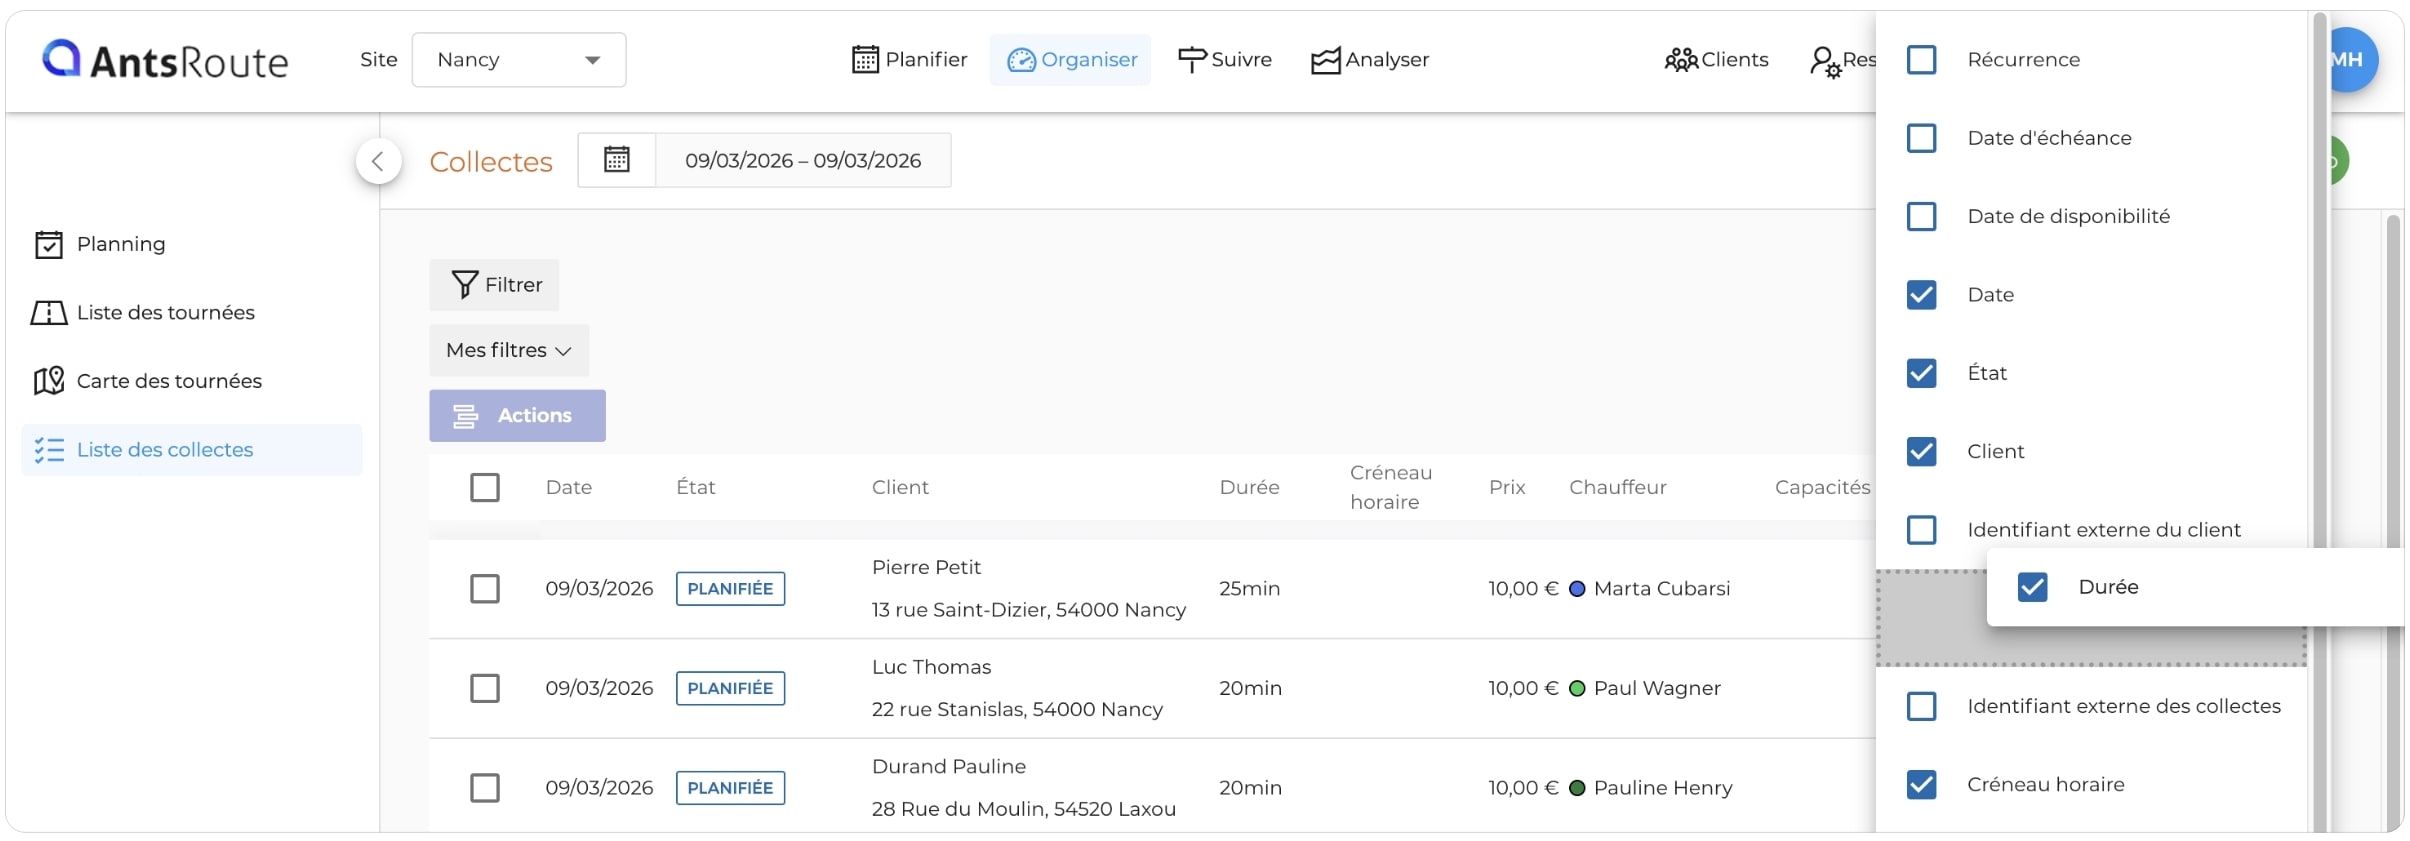Open the Planifier calendar icon
The image size is (2410, 841).
pyautogui.click(x=865, y=60)
